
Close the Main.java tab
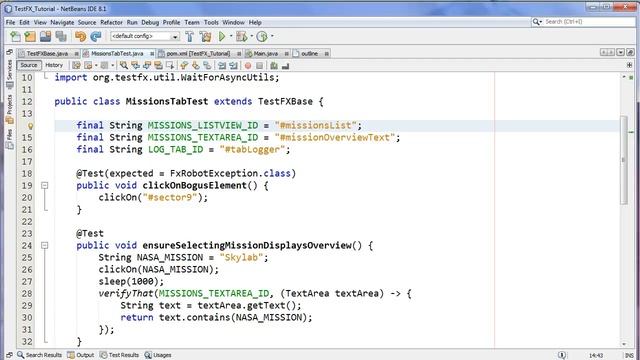[287, 54]
